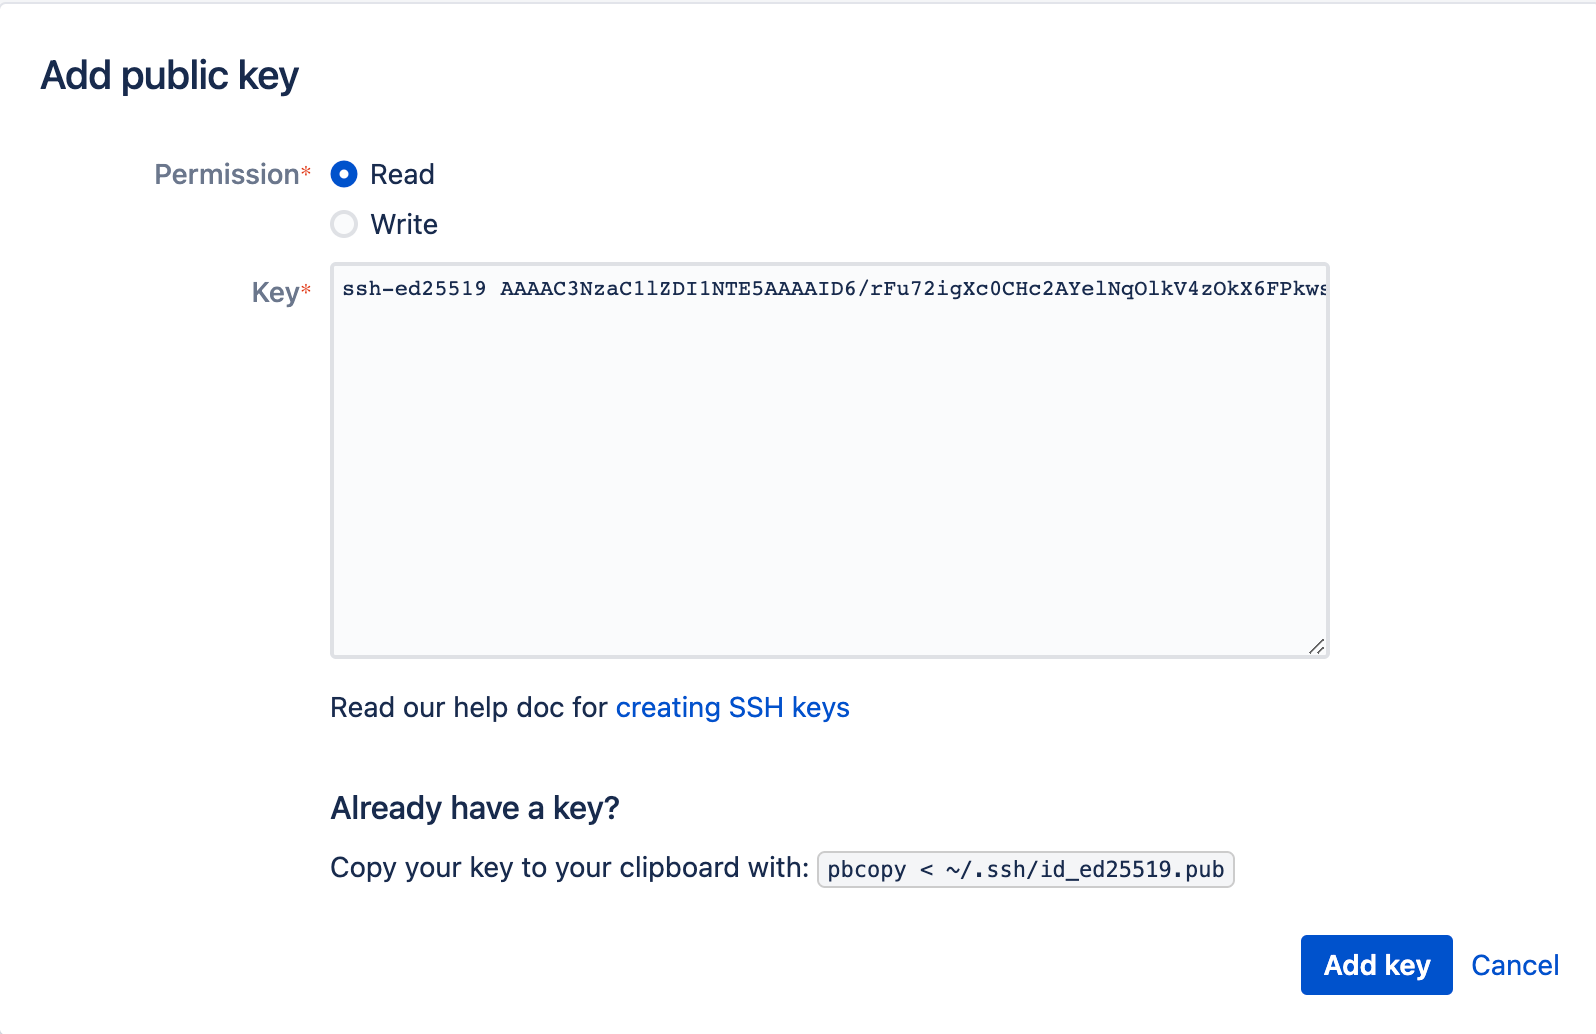This screenshot has width=1596, height=1034.
Task: Select the id_ed25519.pub clipboard command
Action: 1026,869
